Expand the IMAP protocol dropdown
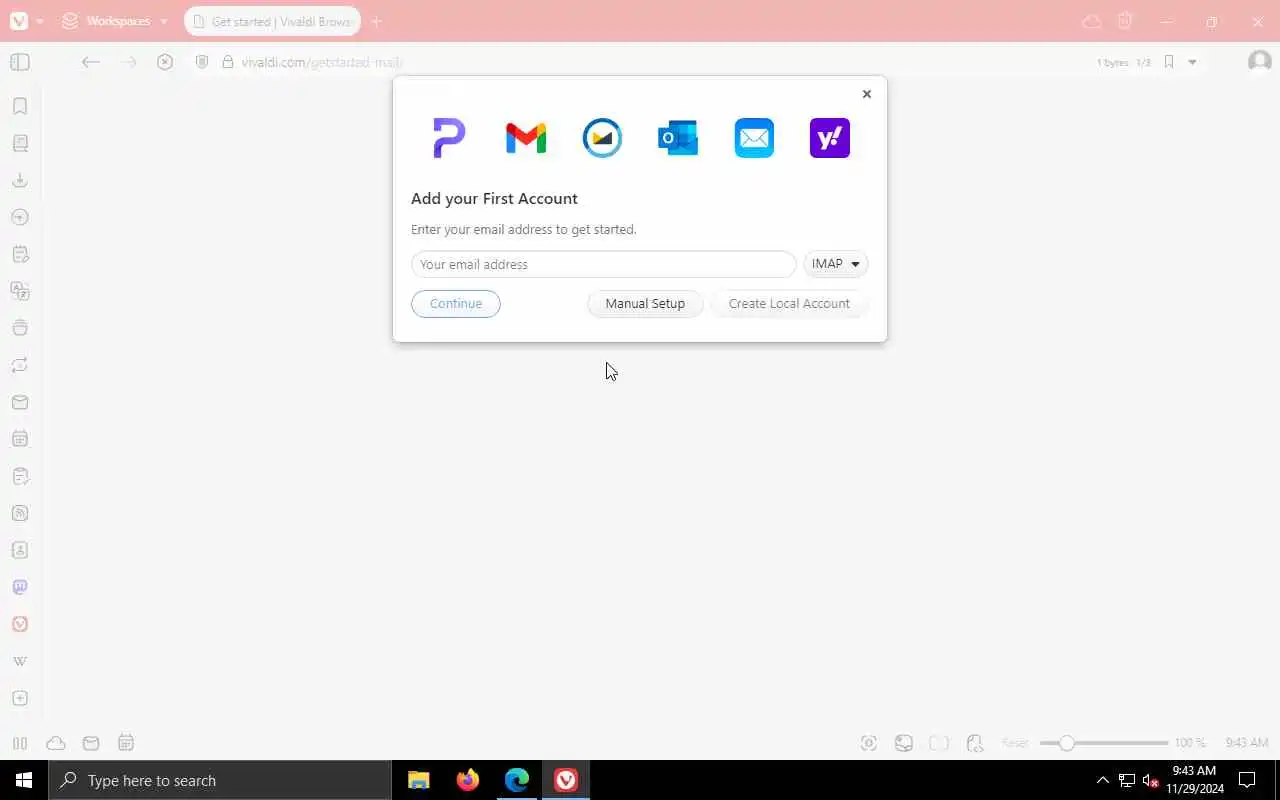 coord(836,264)
